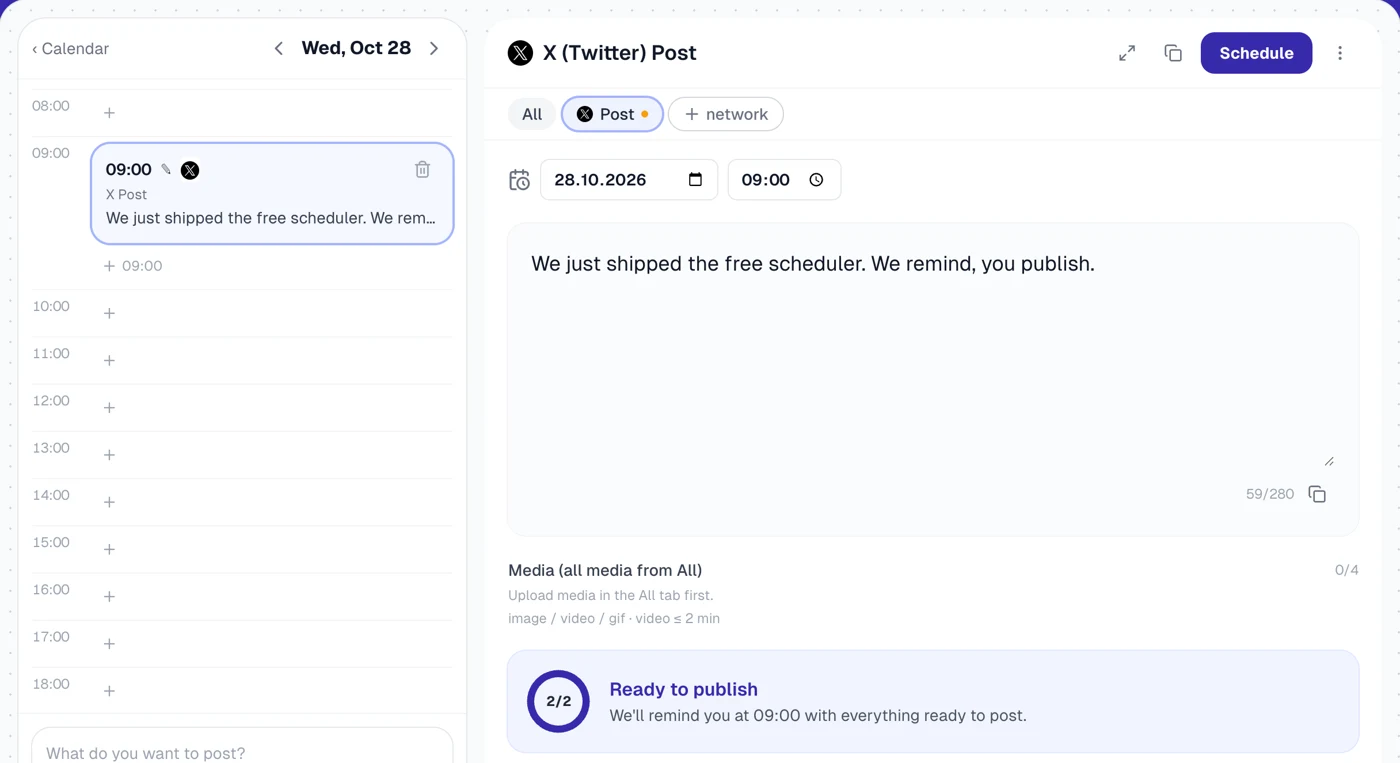Screen dimensions: 1400x763
Task: Click the 0/4 media counter
Action: coord(1347,570)
